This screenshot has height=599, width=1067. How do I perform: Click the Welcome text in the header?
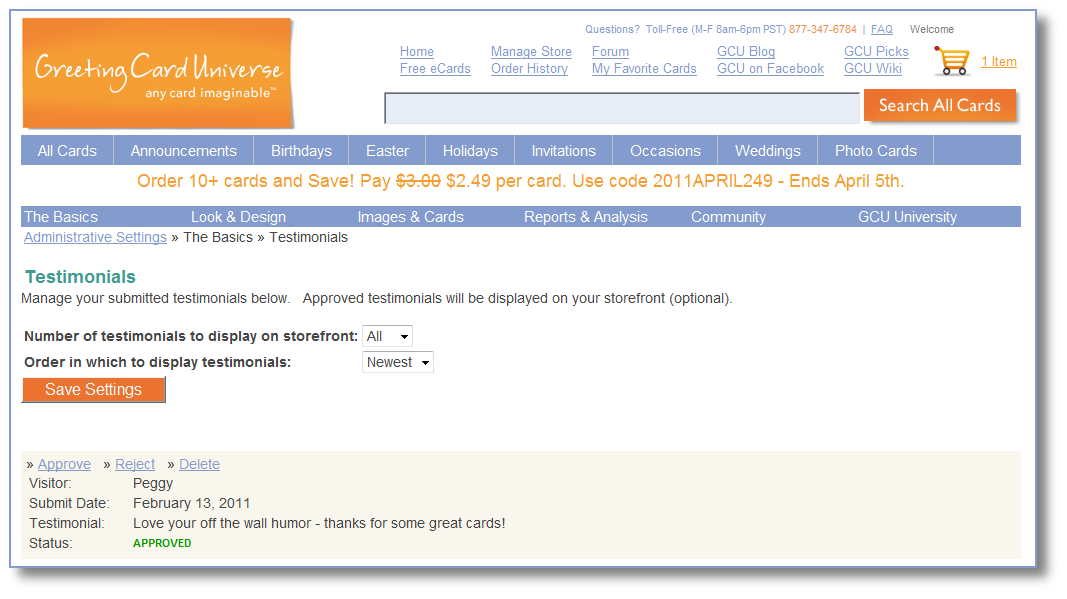tap(932, 29)
